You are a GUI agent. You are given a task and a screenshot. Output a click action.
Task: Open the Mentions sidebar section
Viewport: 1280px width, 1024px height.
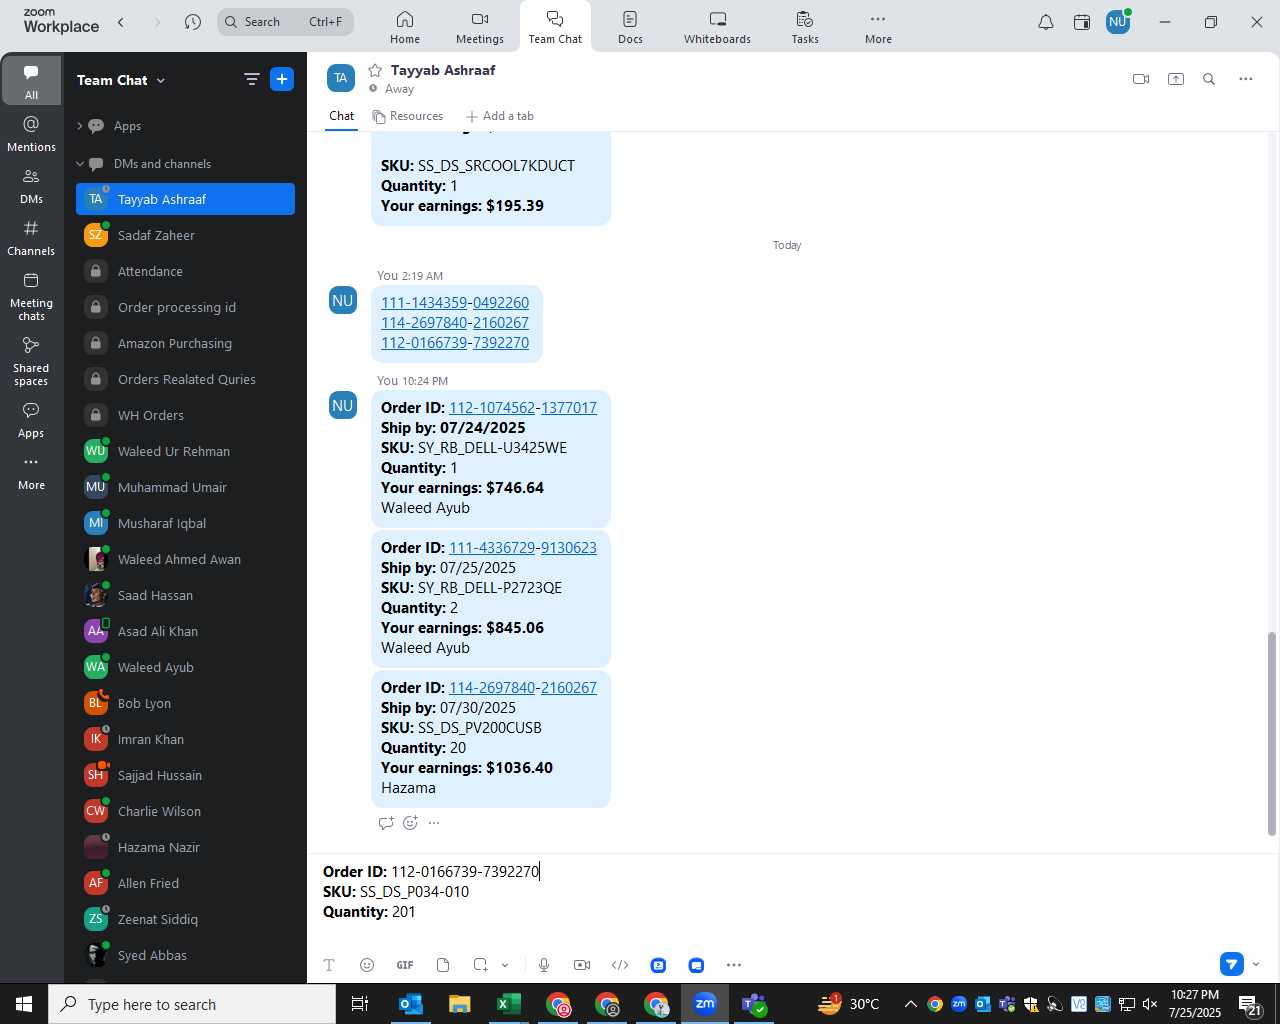[x=31, y=134]
